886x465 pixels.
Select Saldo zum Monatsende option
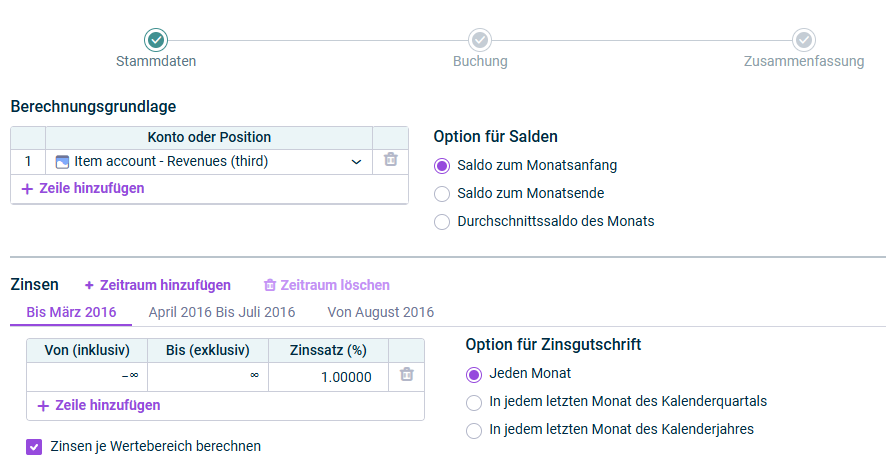[x=442, y=194]
